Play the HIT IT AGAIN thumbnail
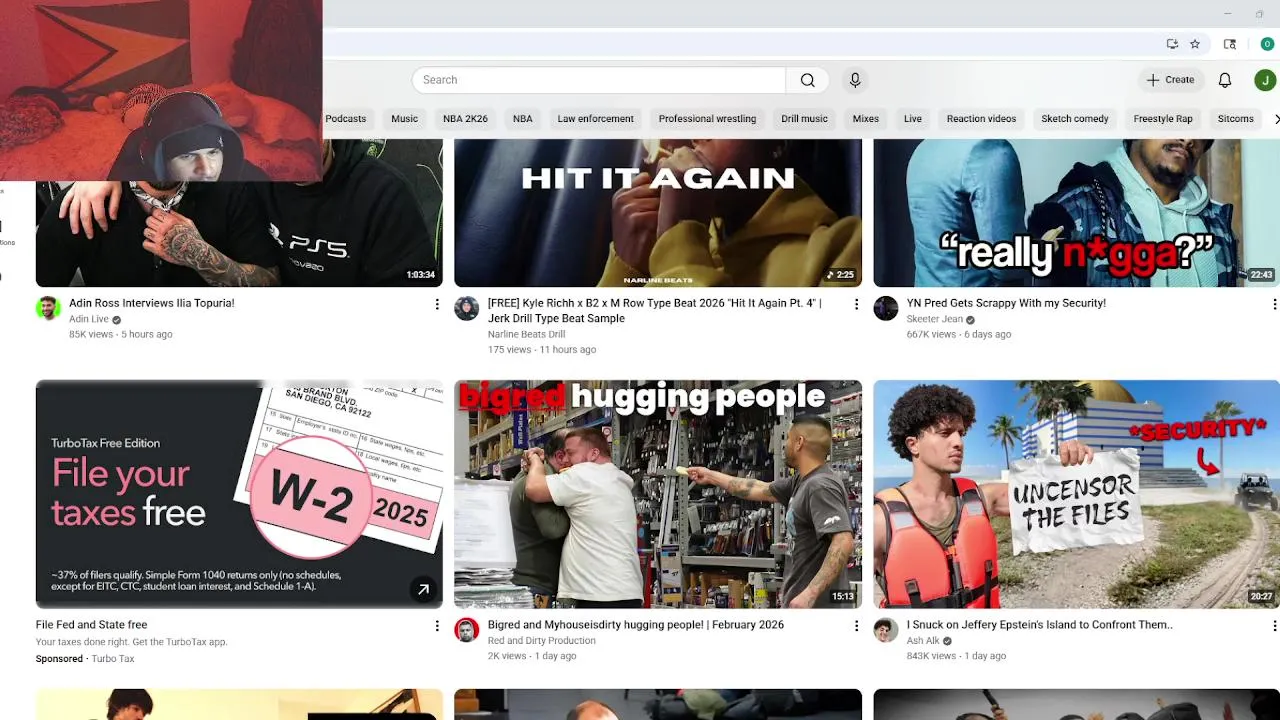1280x720 pixels. (658, 213)
